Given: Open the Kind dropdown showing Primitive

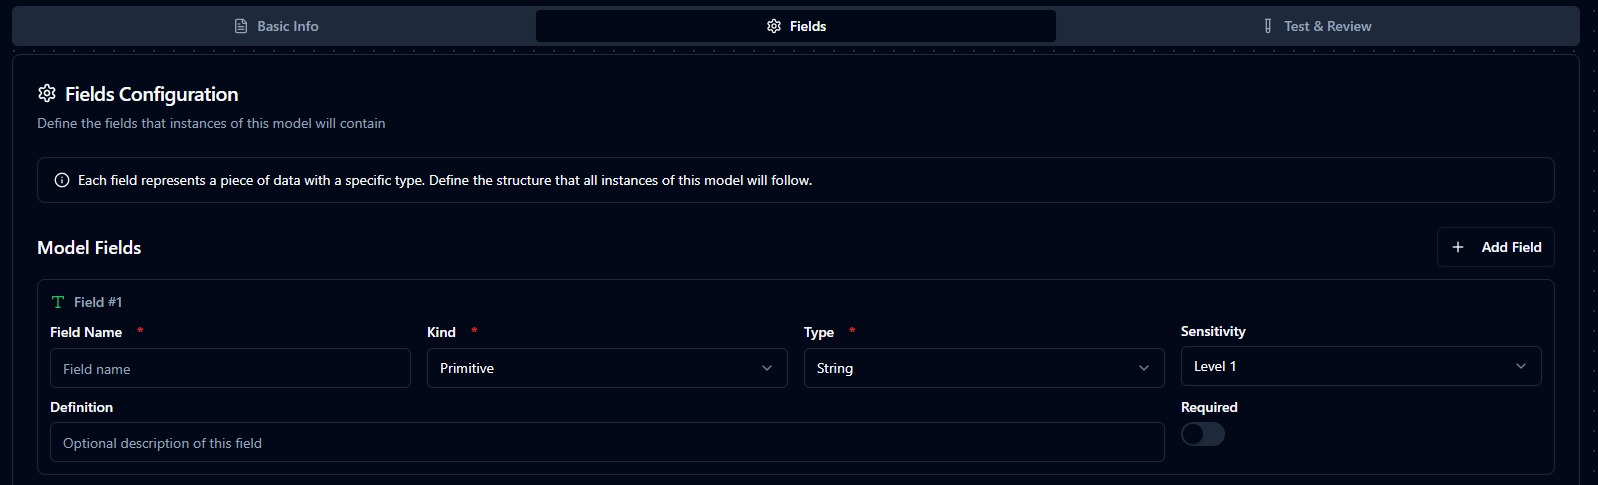Looking at the screenshot, I should [606, 368].
